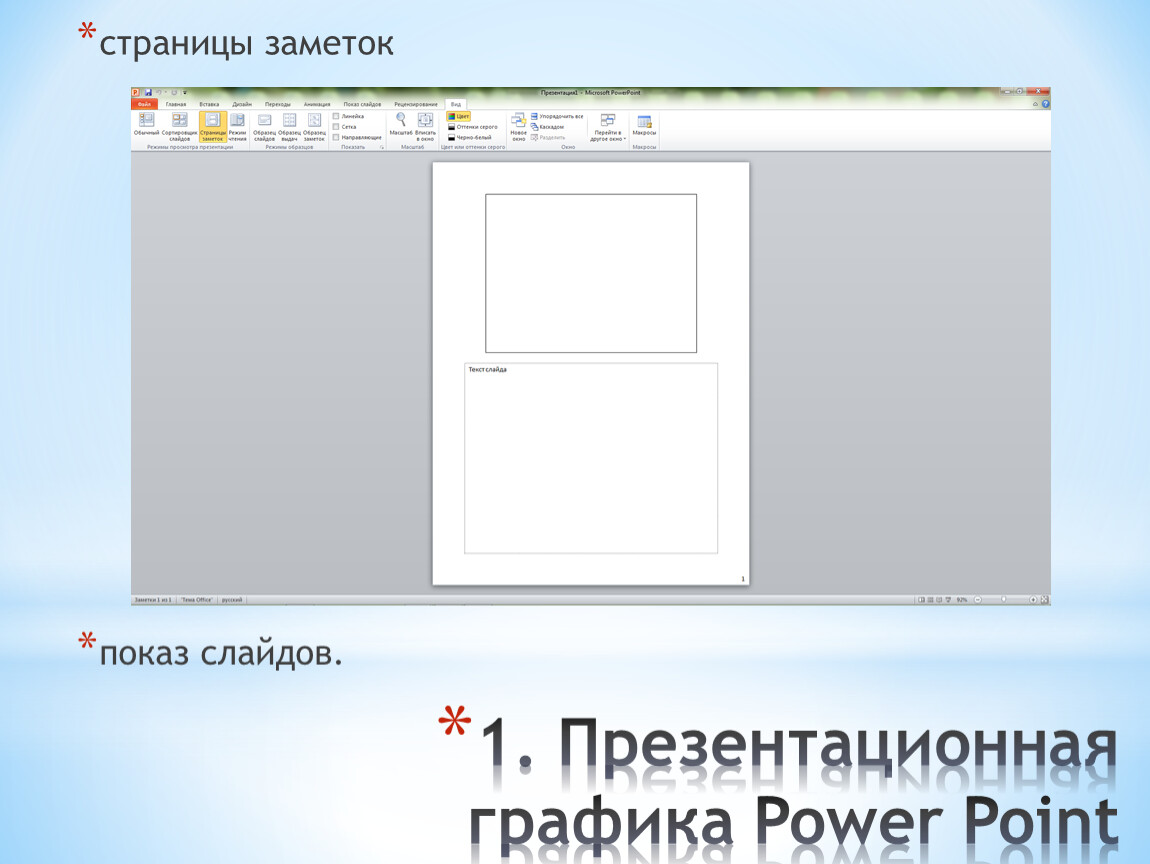The width and height of the screenshot is (1150, 864).
Task: Select Страницы заметок view button
Action: (213, 126)
